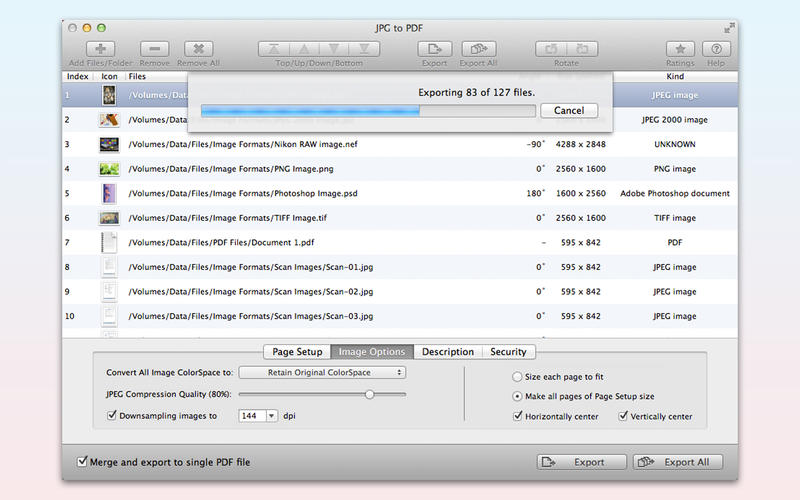800x500 pixels.
Task: Adjust the JPEG Compression Quality slider
Action: (x=369, y=395)
